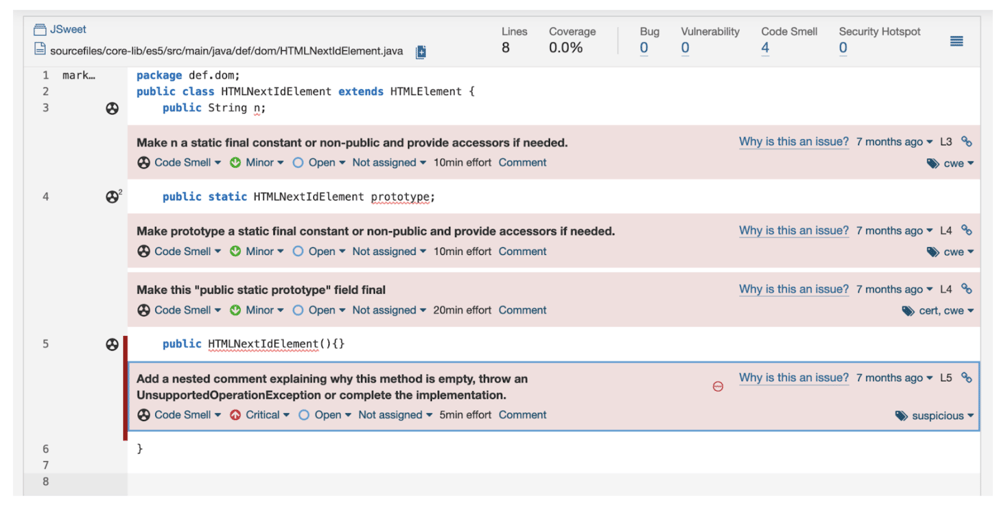Open the 7 months ago dropdown on L3 issue
The height and width of the screenshot is (506, 1008).
point(894,142)
